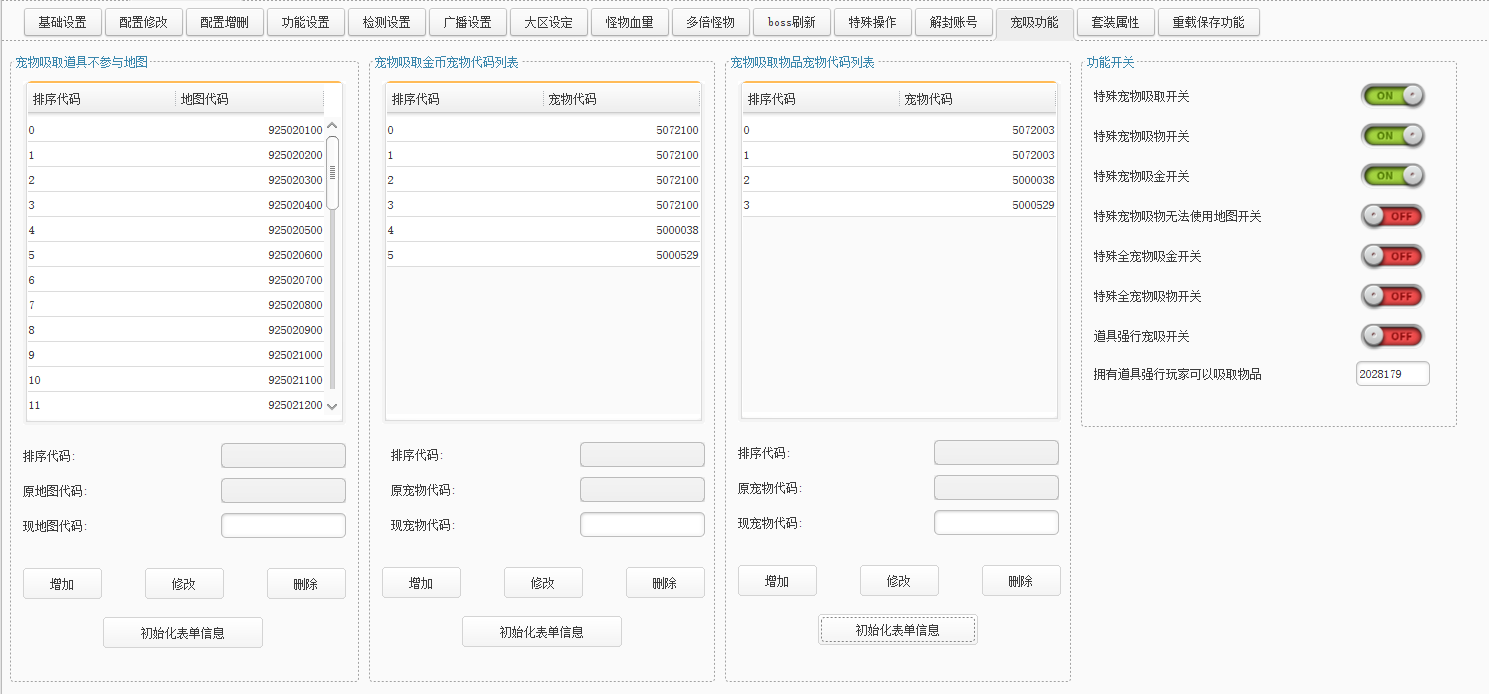This screenshot has height=694, width=1489.
Task: Toggle the 特殊宠物吸金开关 switch
Action: pyautogui.click(x=1392, y=176)
